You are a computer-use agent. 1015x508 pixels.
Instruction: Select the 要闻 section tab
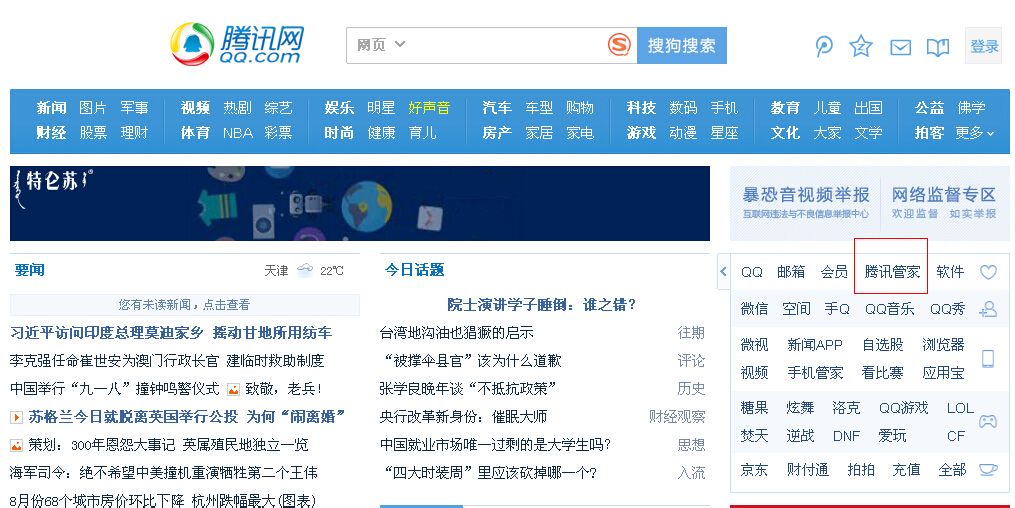[30, 270]
